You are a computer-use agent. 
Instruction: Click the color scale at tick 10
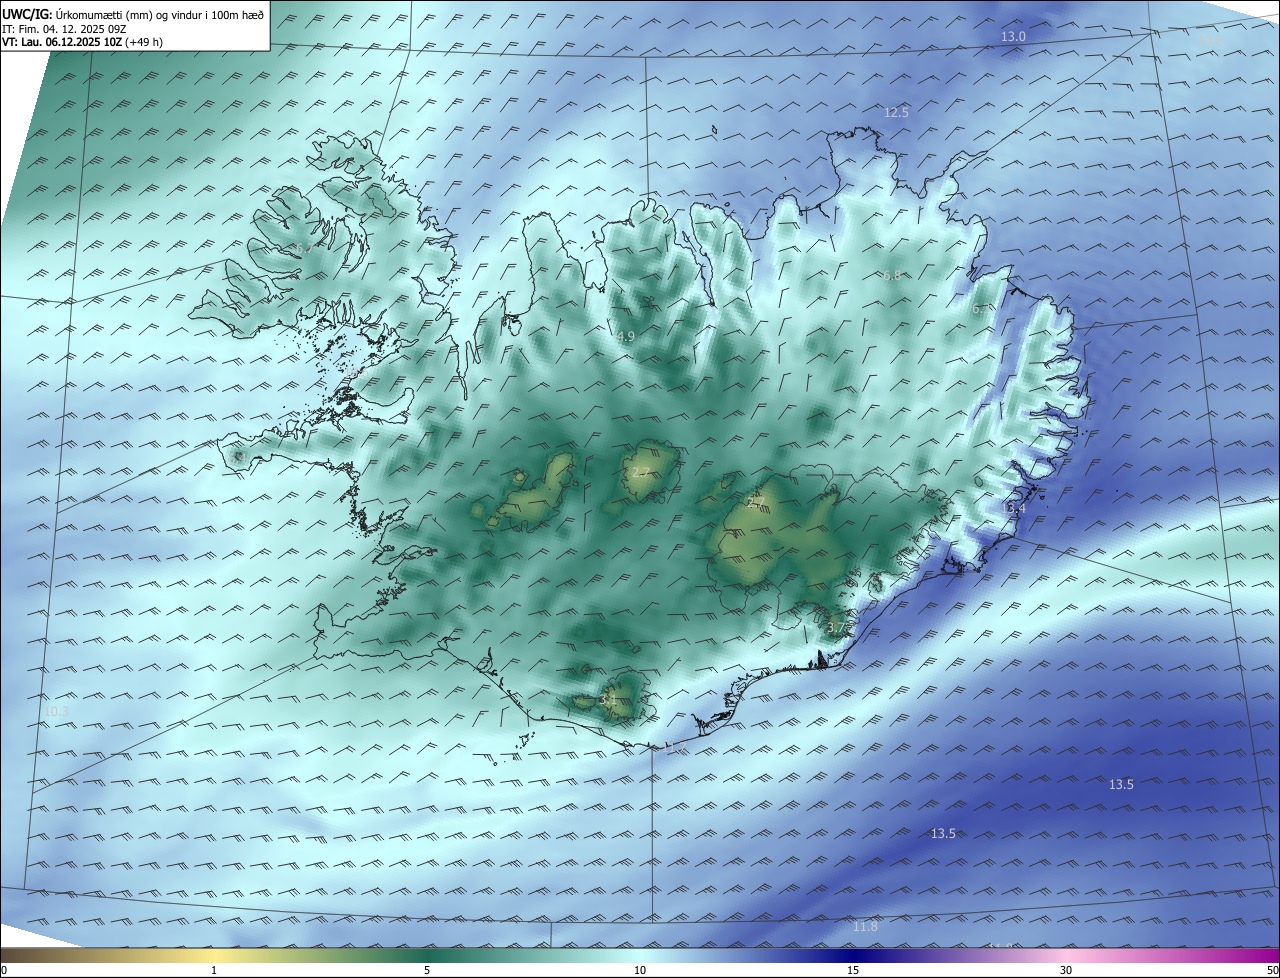[640, 970]
